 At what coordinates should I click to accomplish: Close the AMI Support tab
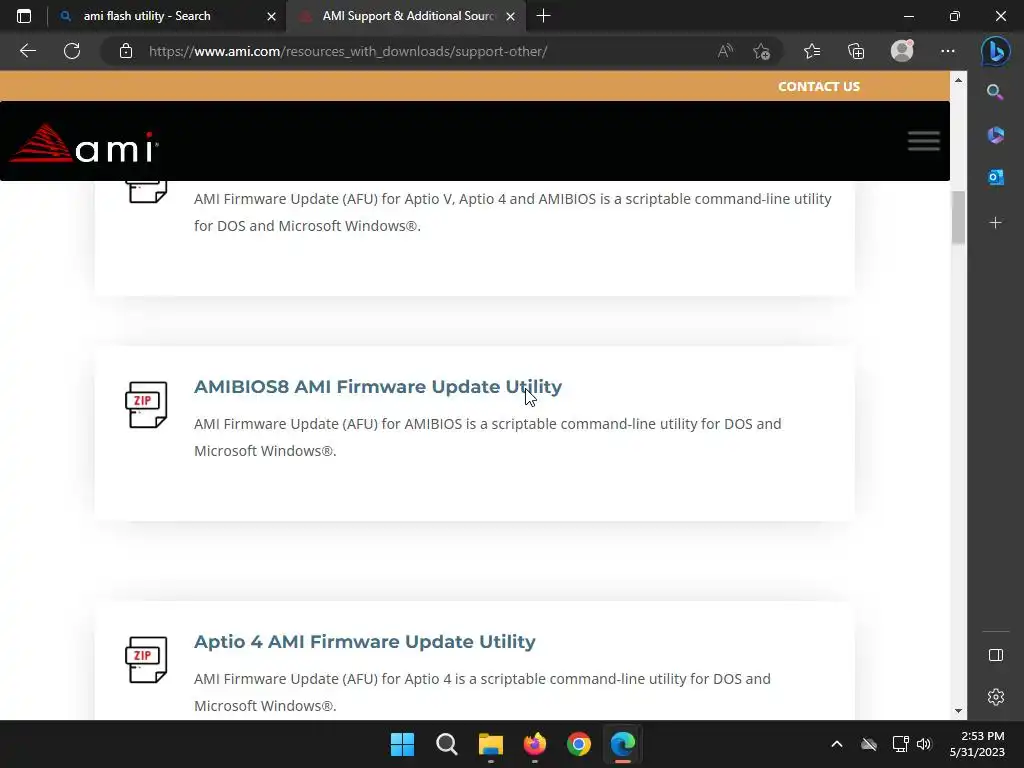pos(510,16)
